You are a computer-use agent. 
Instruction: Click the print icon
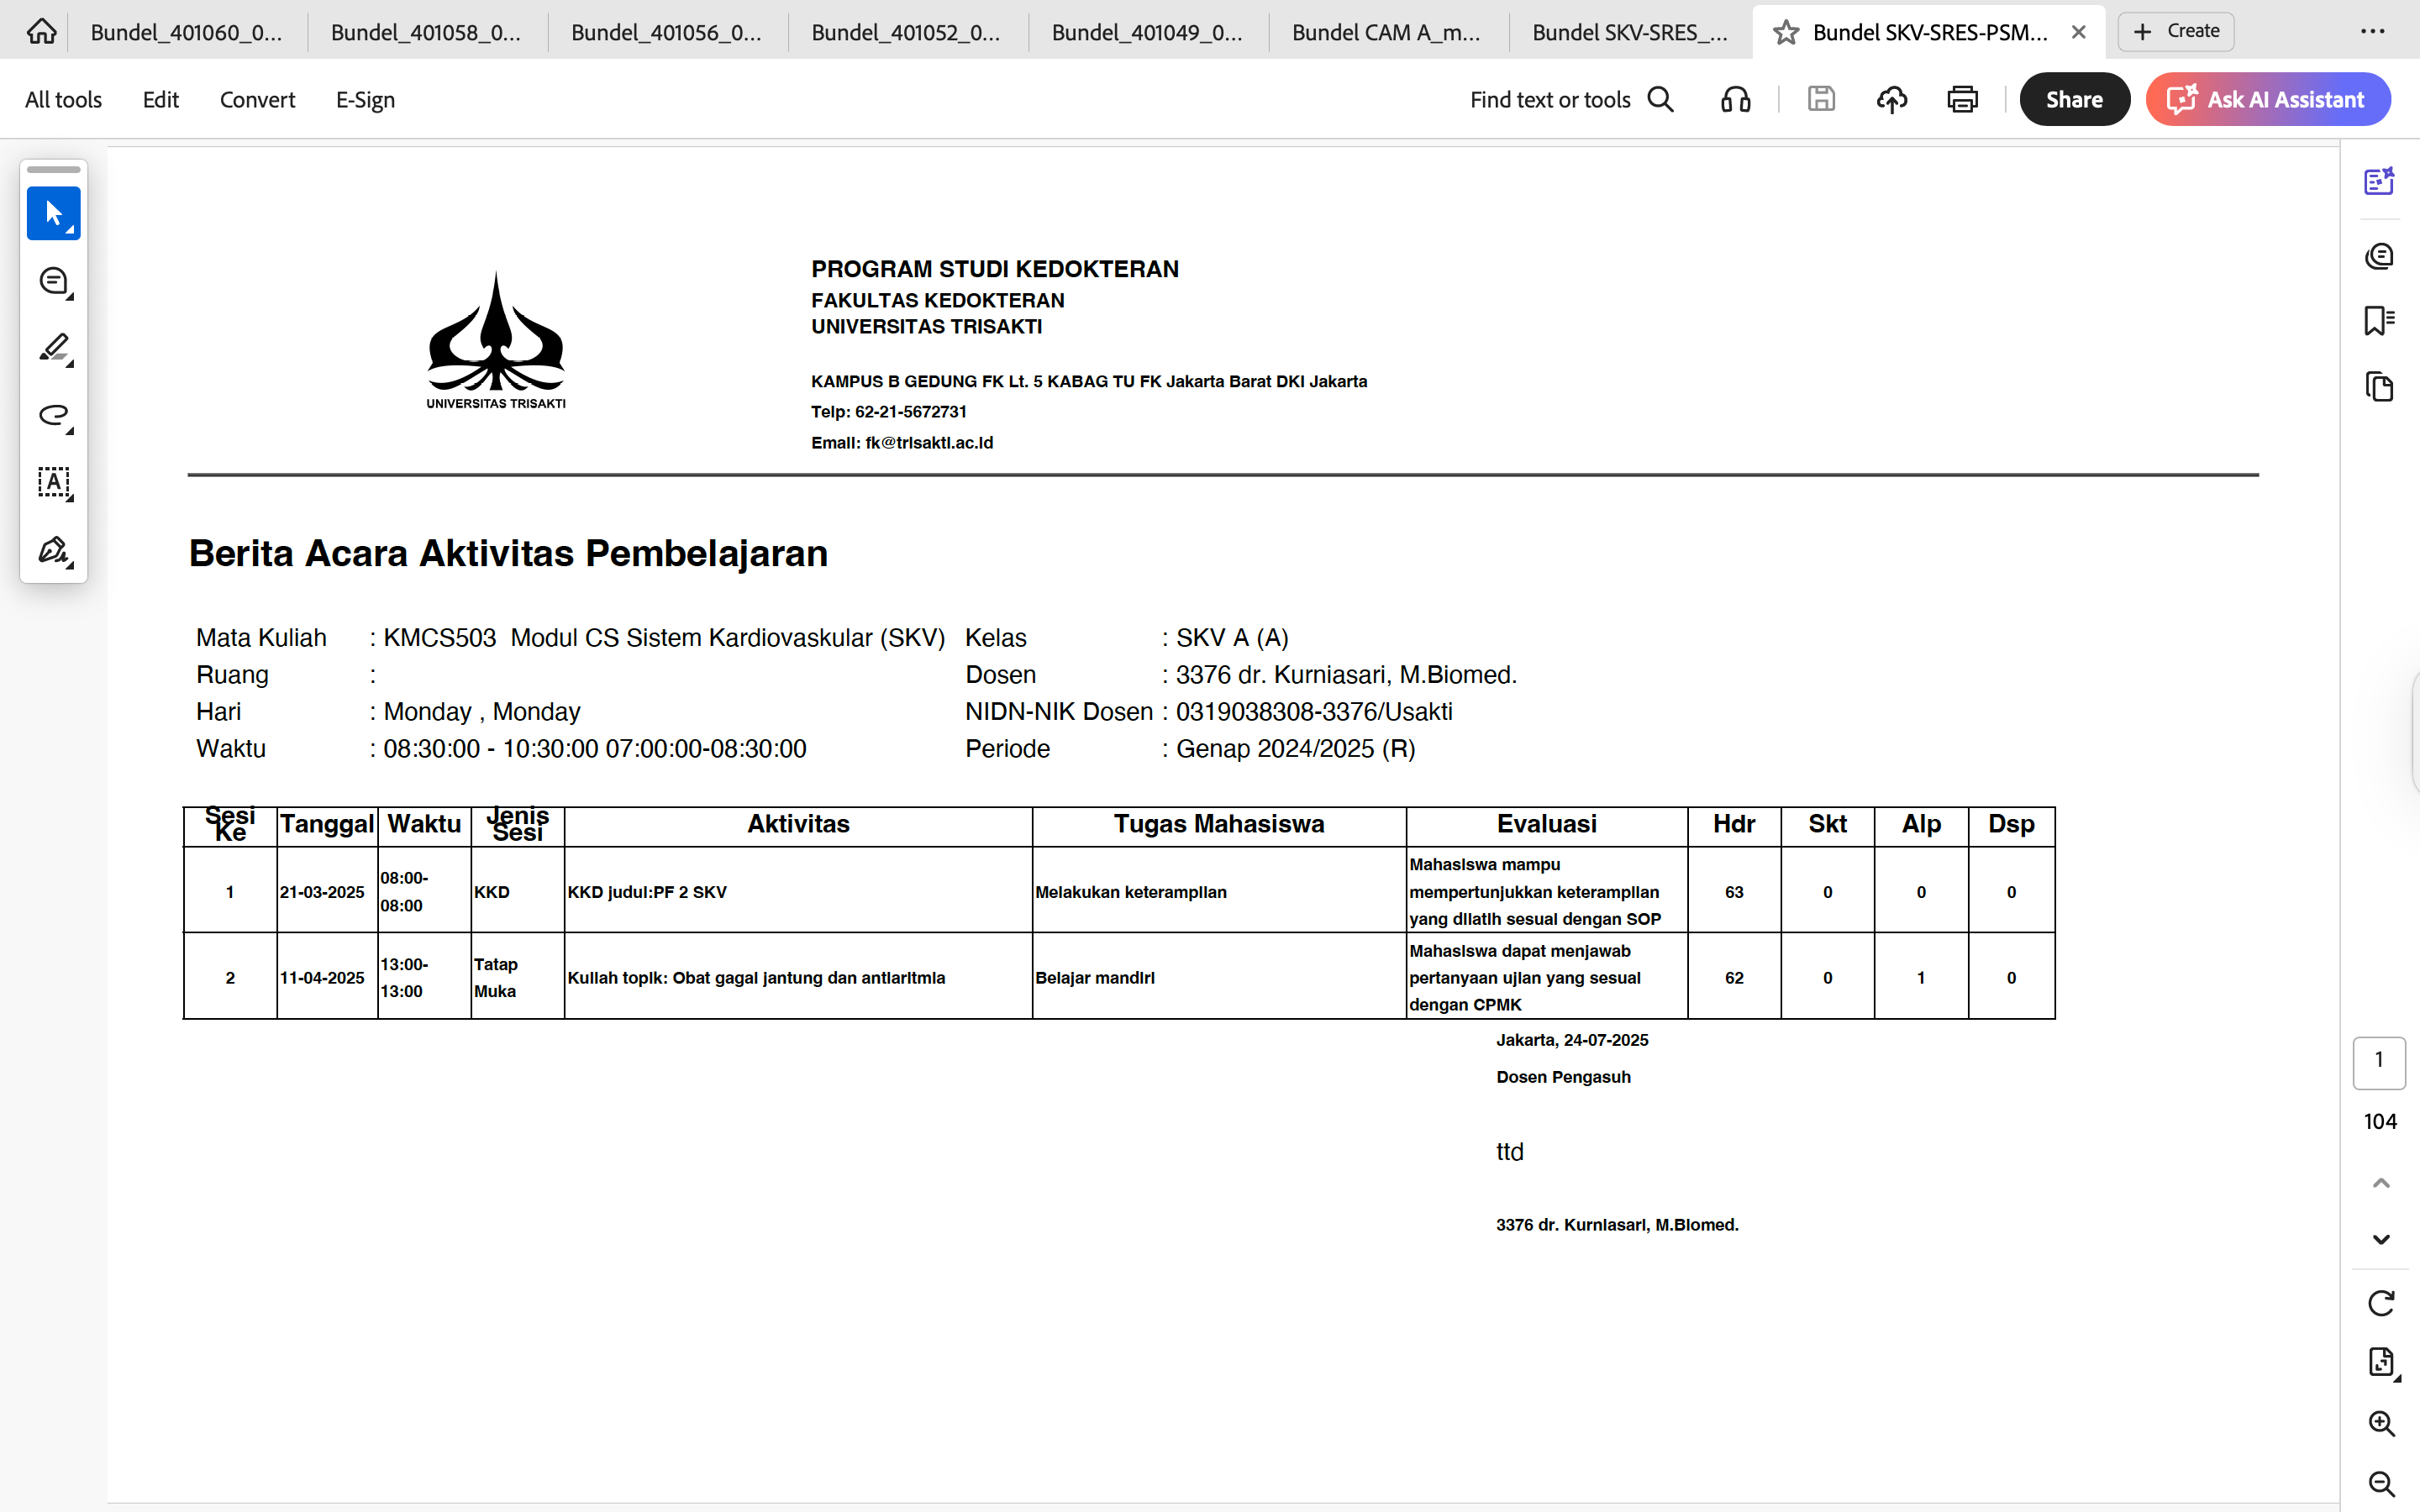coord(1962,99)
